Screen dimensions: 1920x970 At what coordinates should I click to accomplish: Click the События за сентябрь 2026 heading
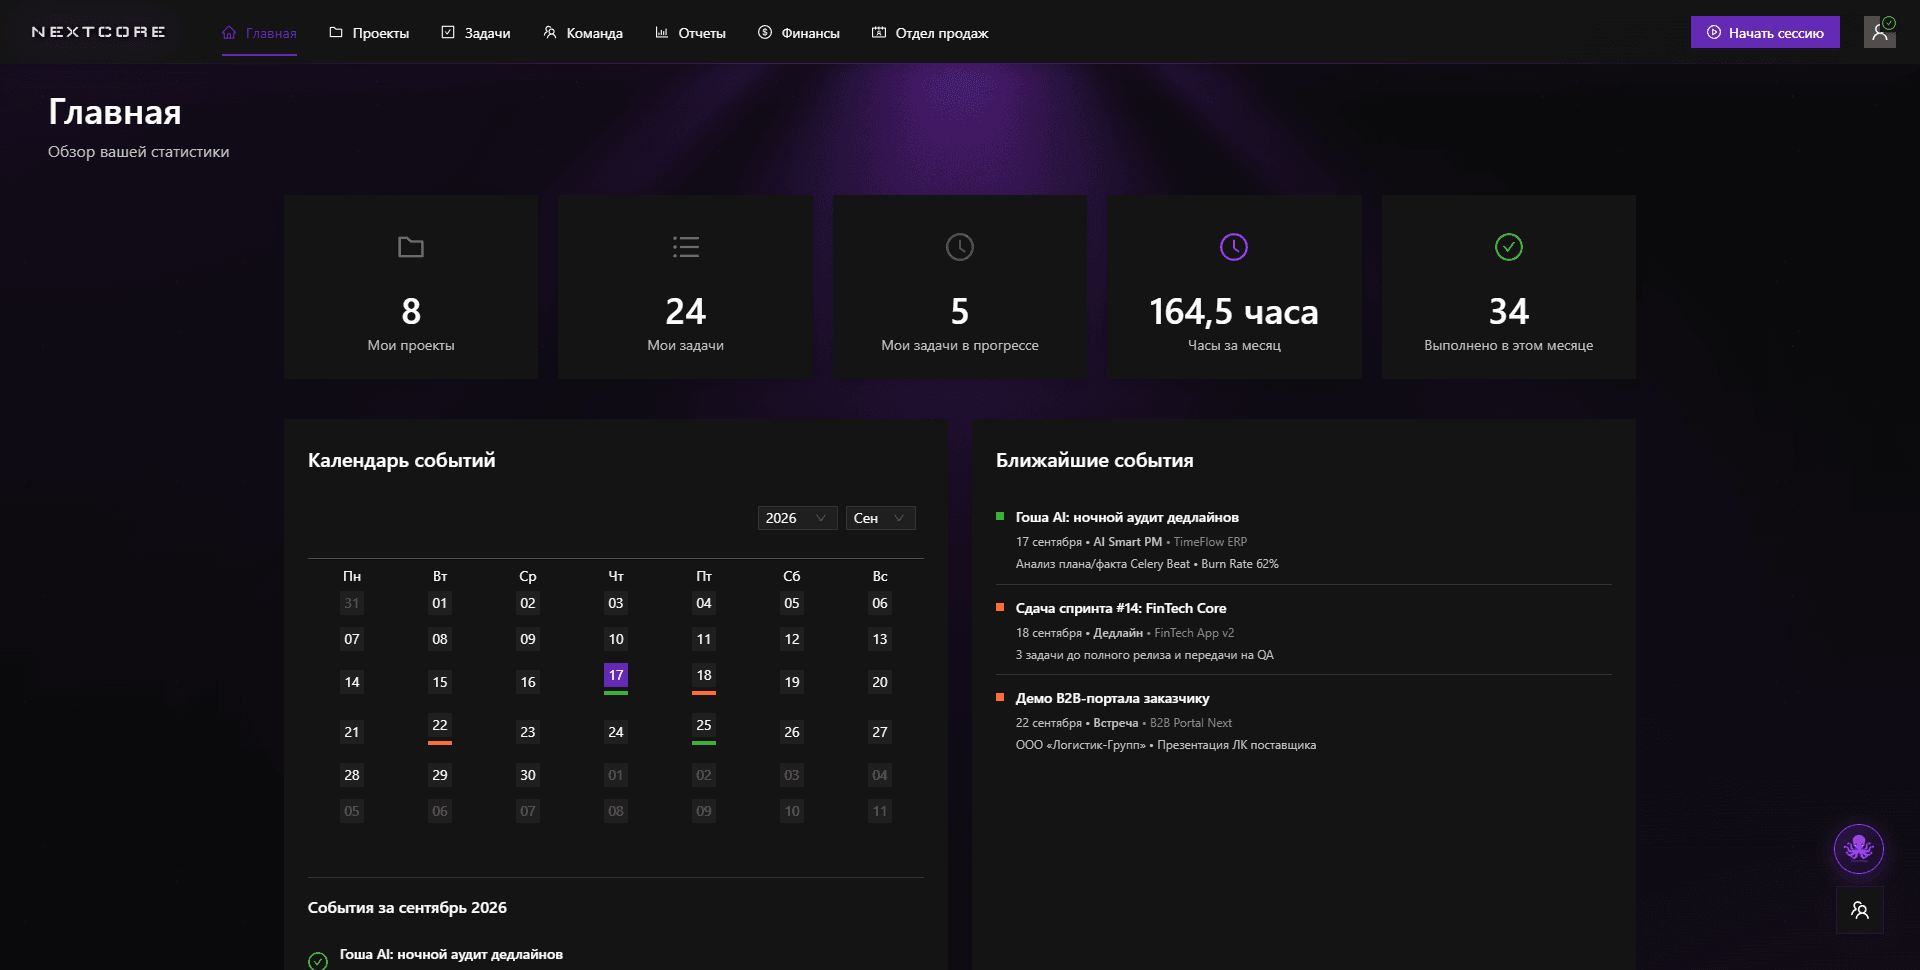pyautogui.click(x=407, y=908)
